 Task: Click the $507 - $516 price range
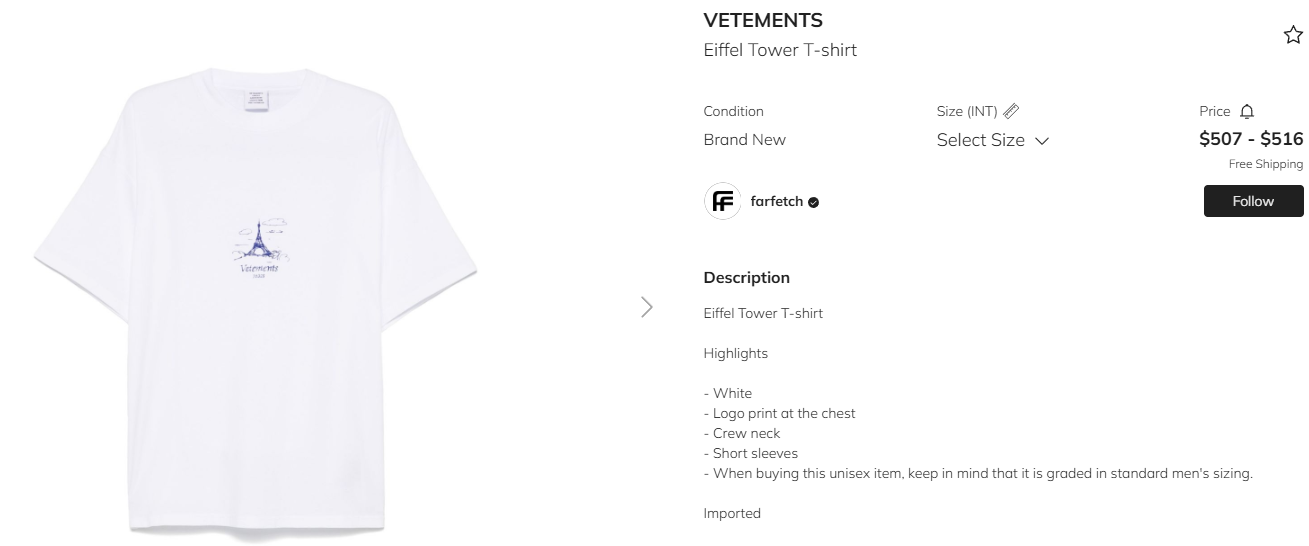[x=1251, y=139]
